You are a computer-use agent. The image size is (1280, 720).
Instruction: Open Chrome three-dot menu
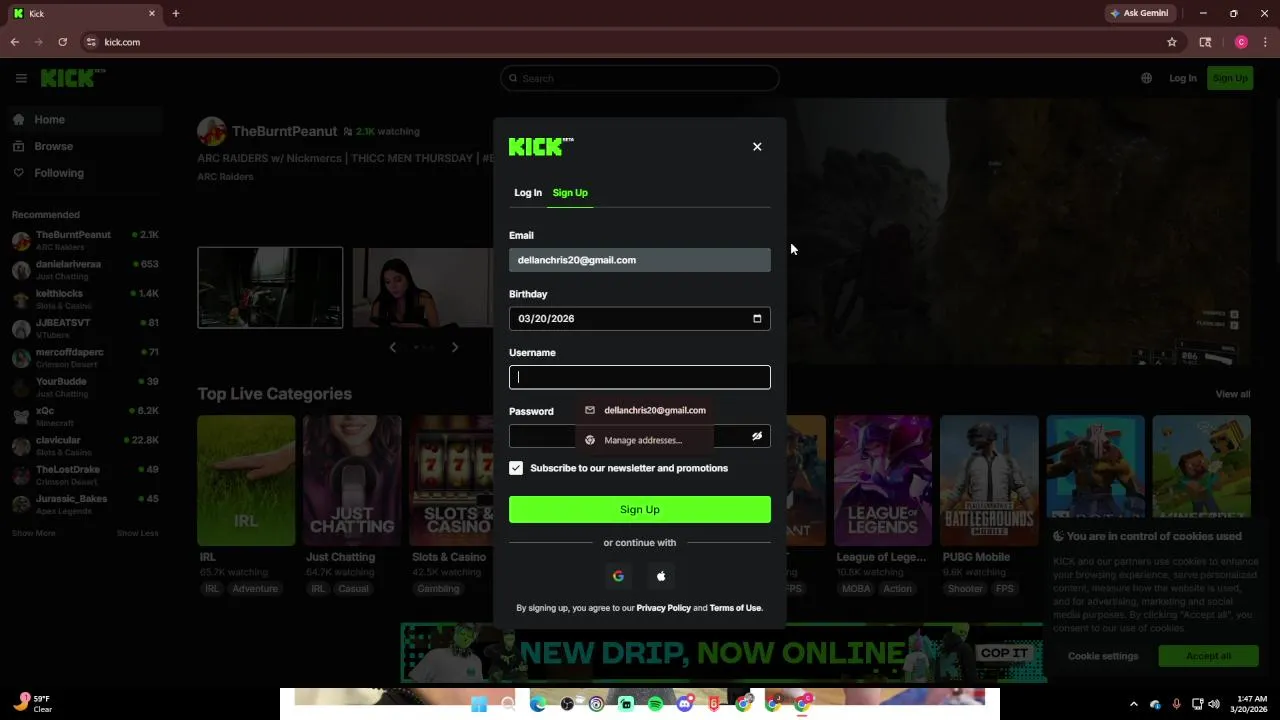click(x=1265, y=42)
